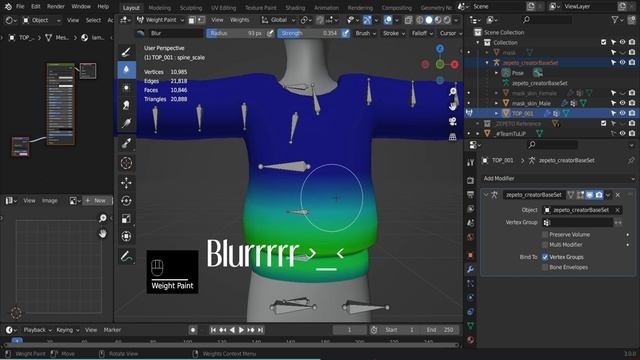Open the Weight Paint mode dropdown
This screenshot has height=360, width=640.
point(160,20)
